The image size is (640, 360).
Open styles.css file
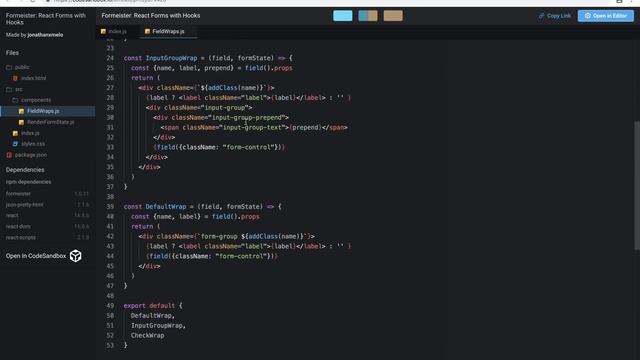click(x=33, y=144)
